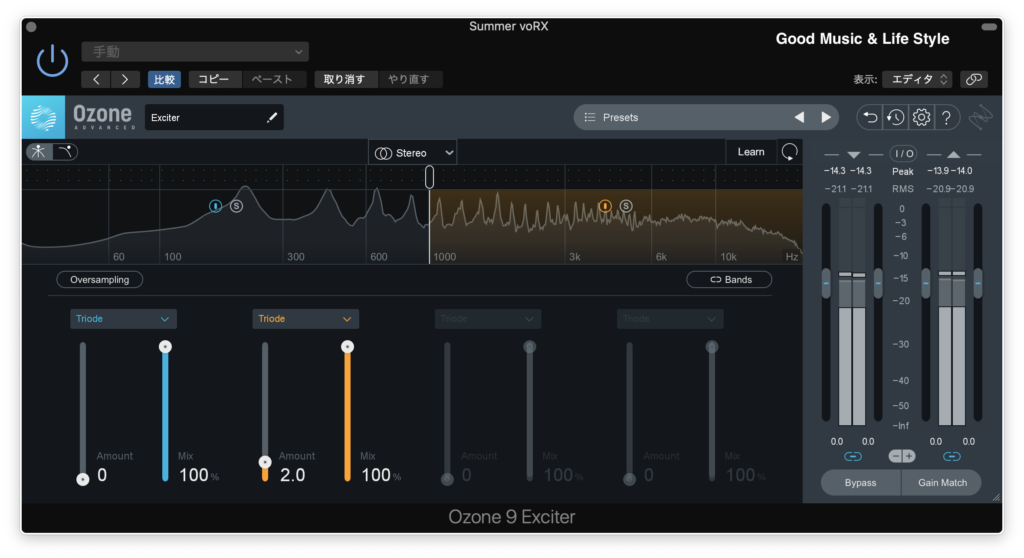The width and height of the screenshot is (1024, 558).
Task: Open the エディタ view dropdown
Action: click(917, 79)
